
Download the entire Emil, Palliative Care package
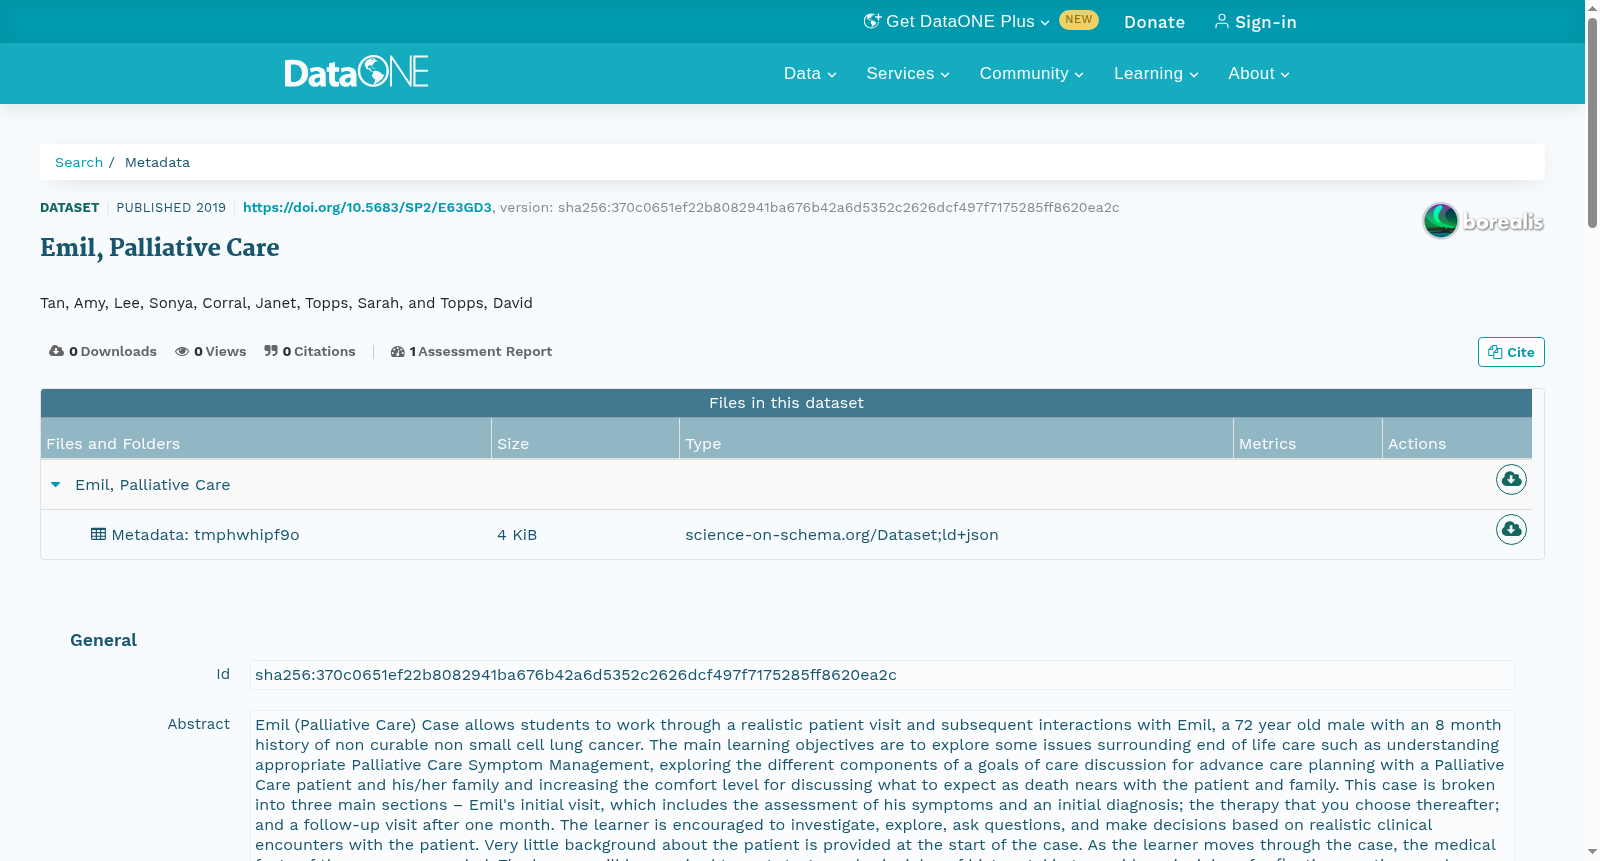point(1511,480)
